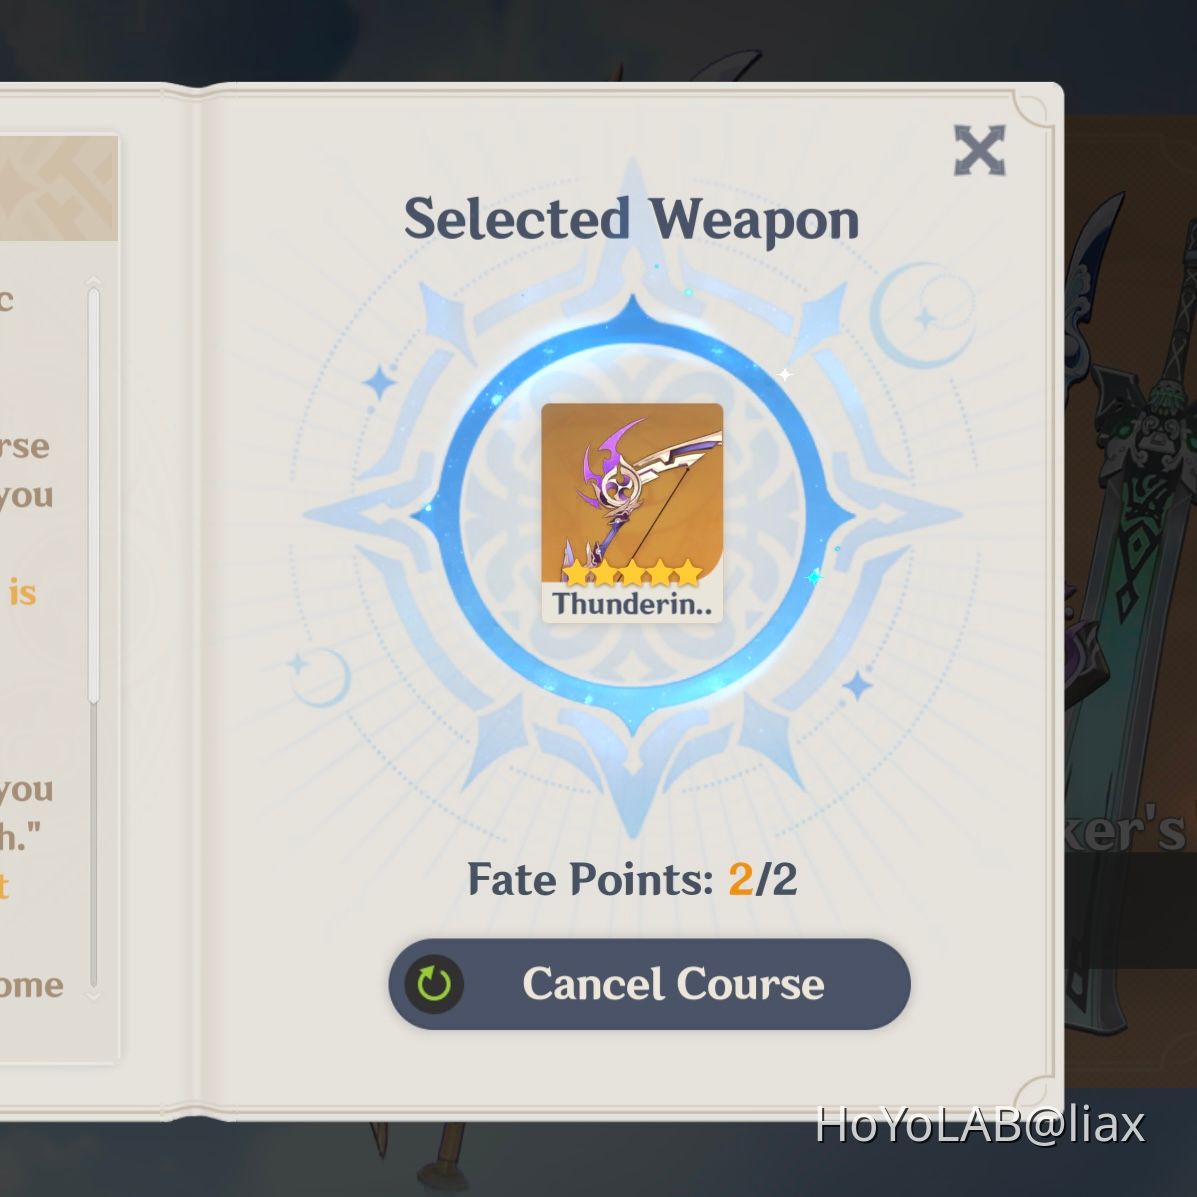Viewport: 1197px width, 1197px height.
Task: Click the orange highlighted 'is' text
Action: click(x=23, y=592)
